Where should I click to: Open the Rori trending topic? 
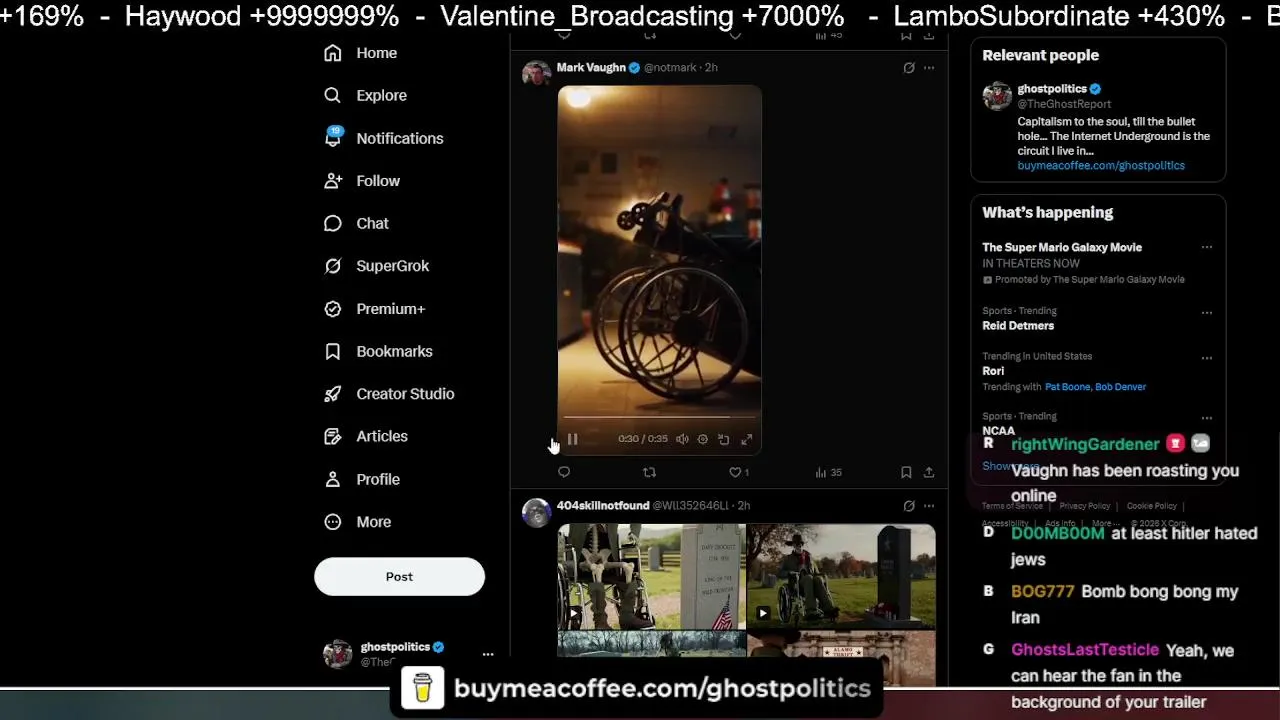(993, 371)
